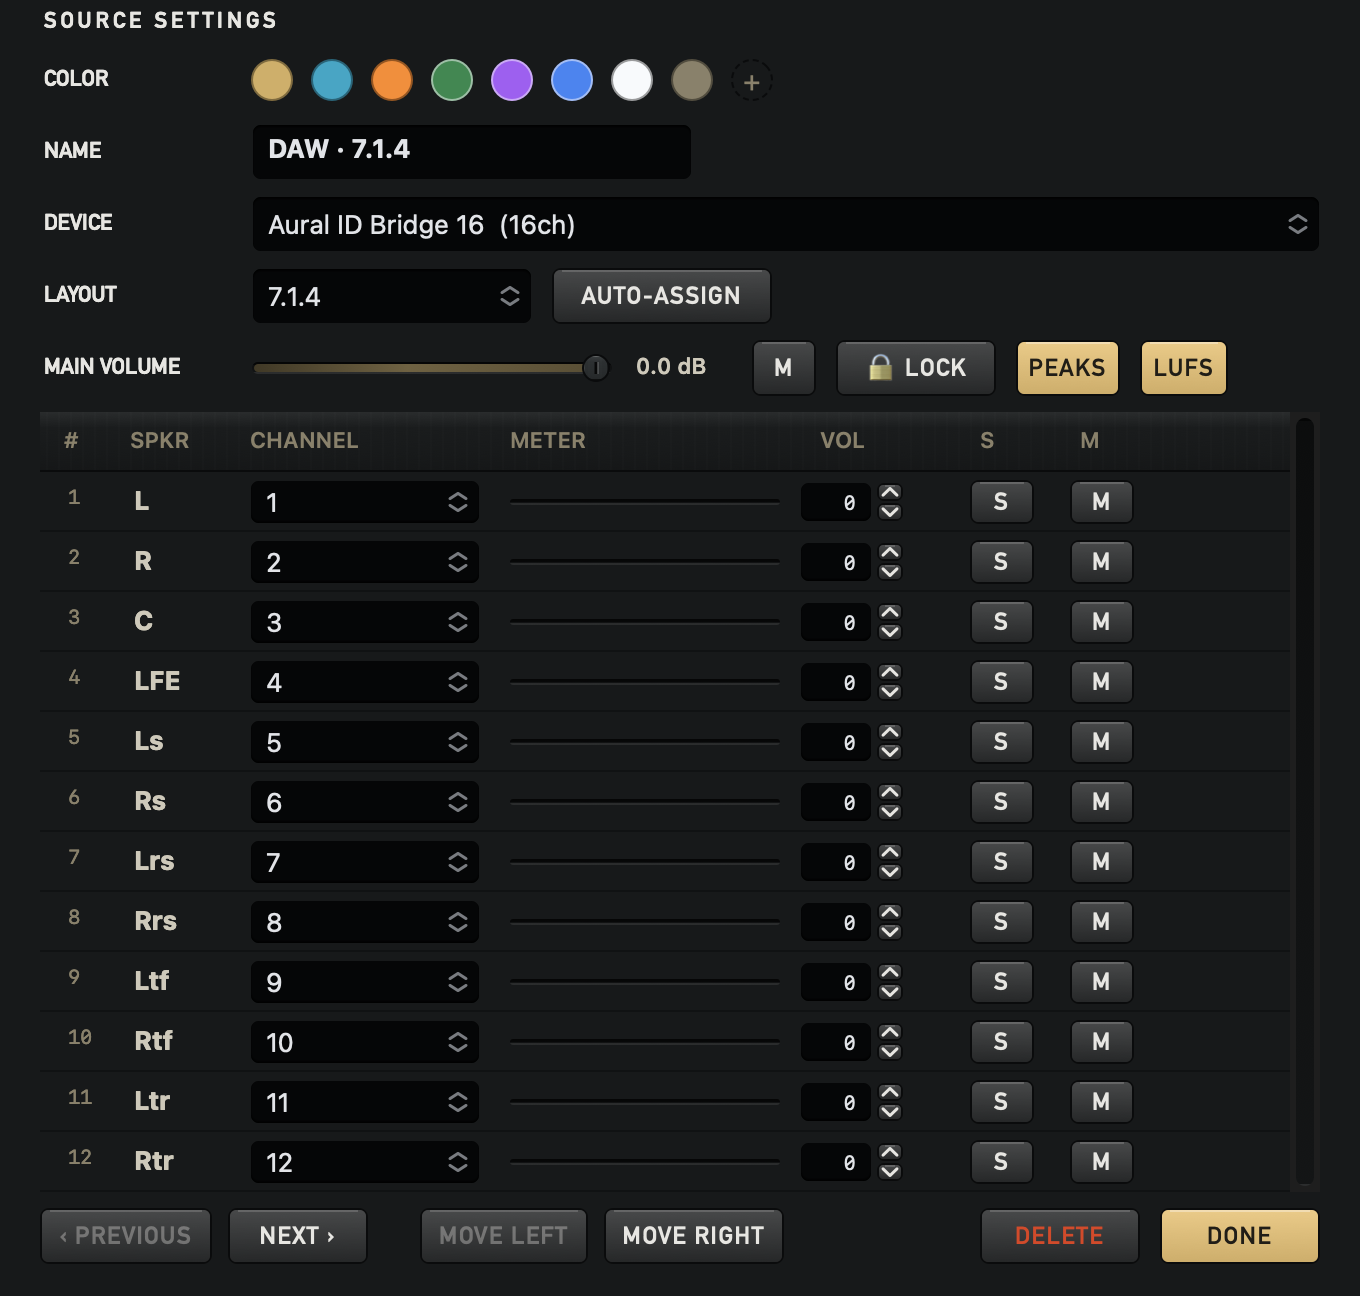Click the main volume slider handle

[x=596, y=368]
